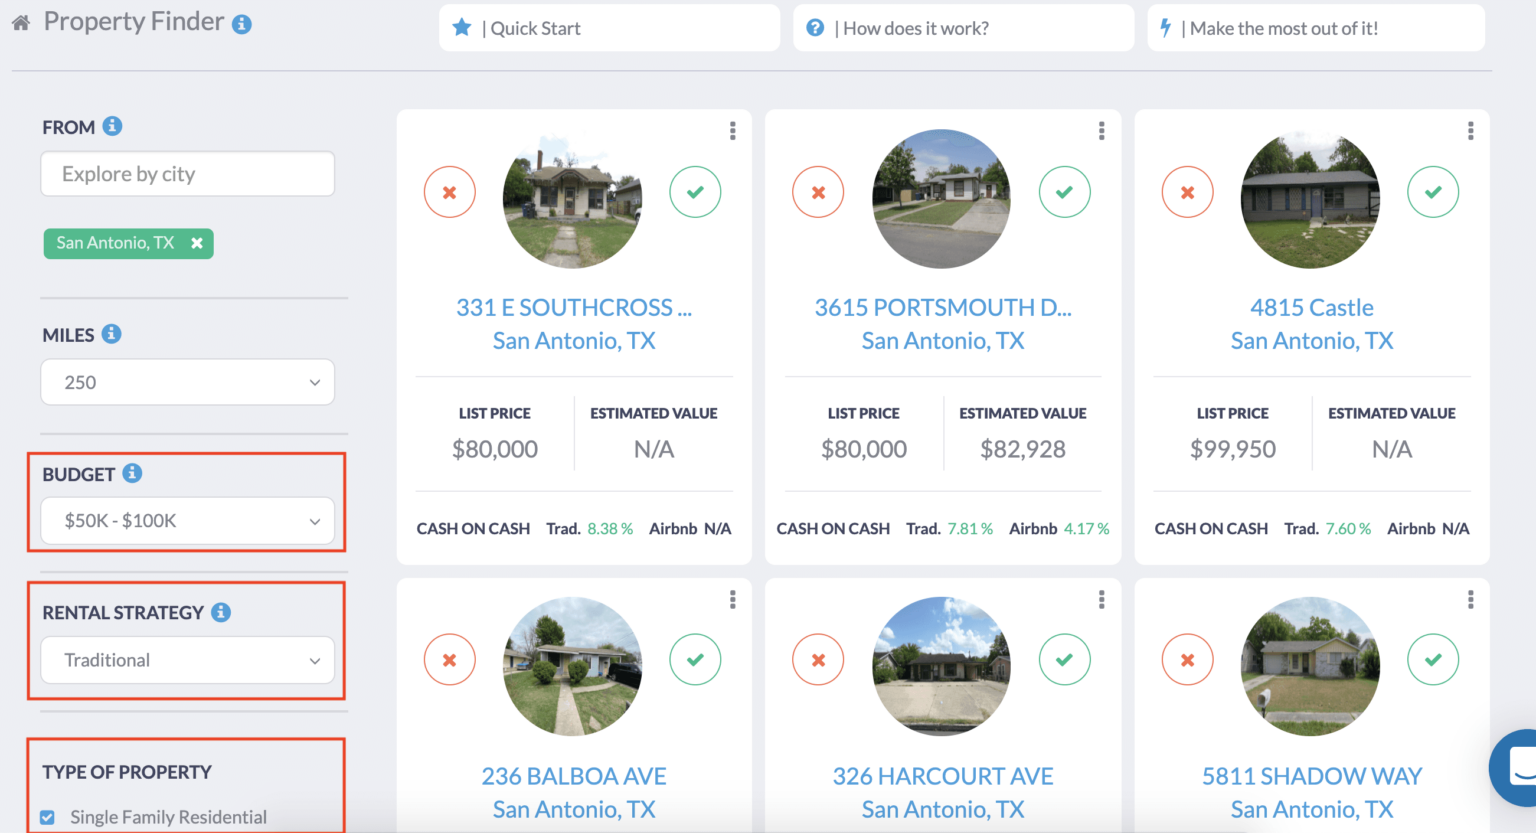
Task: Open the chat support bubble
Action: pos(1513,767)
